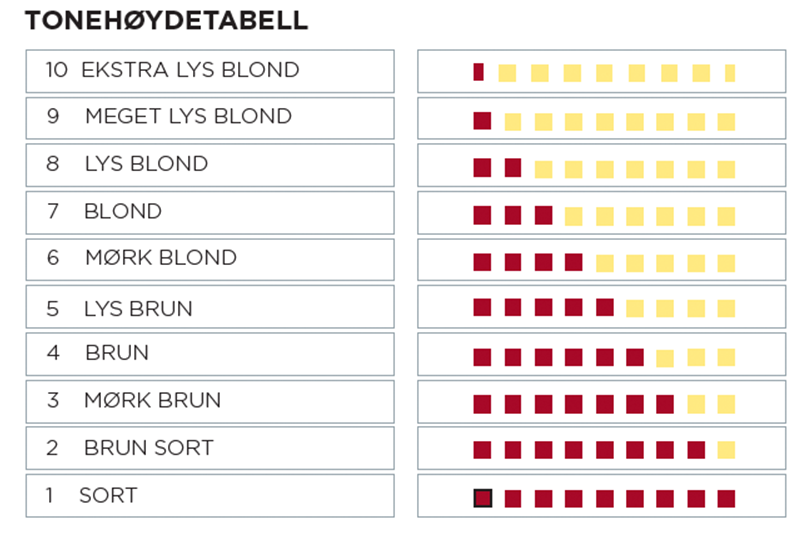Click the narrow red swatch in EKSTRA LYS BLOND row
The image size is (800, 533).
tap(479, 72)
